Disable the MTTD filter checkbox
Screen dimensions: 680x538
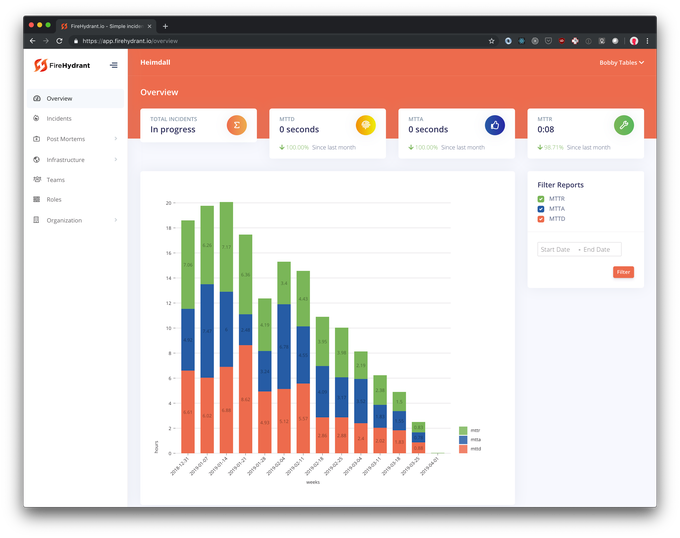(x=541, y=219)
